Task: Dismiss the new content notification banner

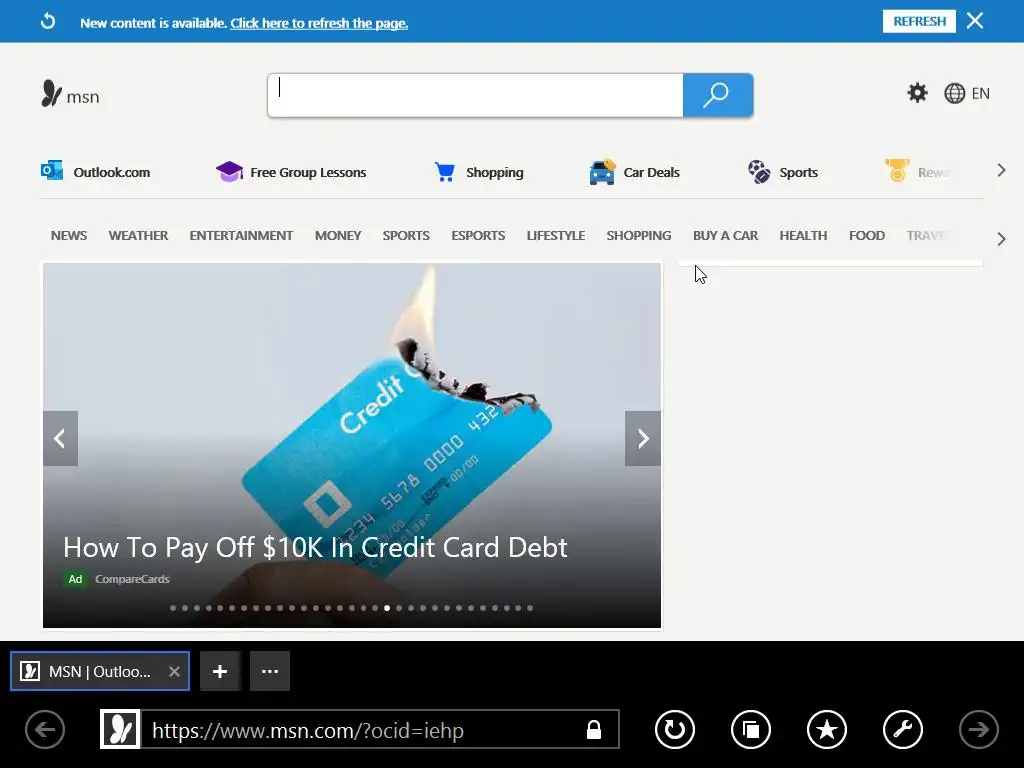Action: [x=975, y=21]
